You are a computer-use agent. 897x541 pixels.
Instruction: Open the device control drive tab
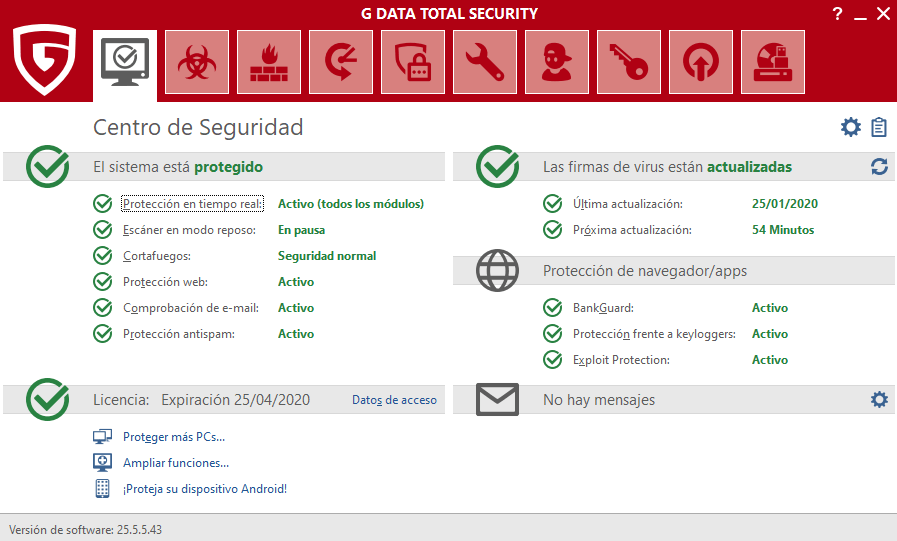tap(773, 62)
